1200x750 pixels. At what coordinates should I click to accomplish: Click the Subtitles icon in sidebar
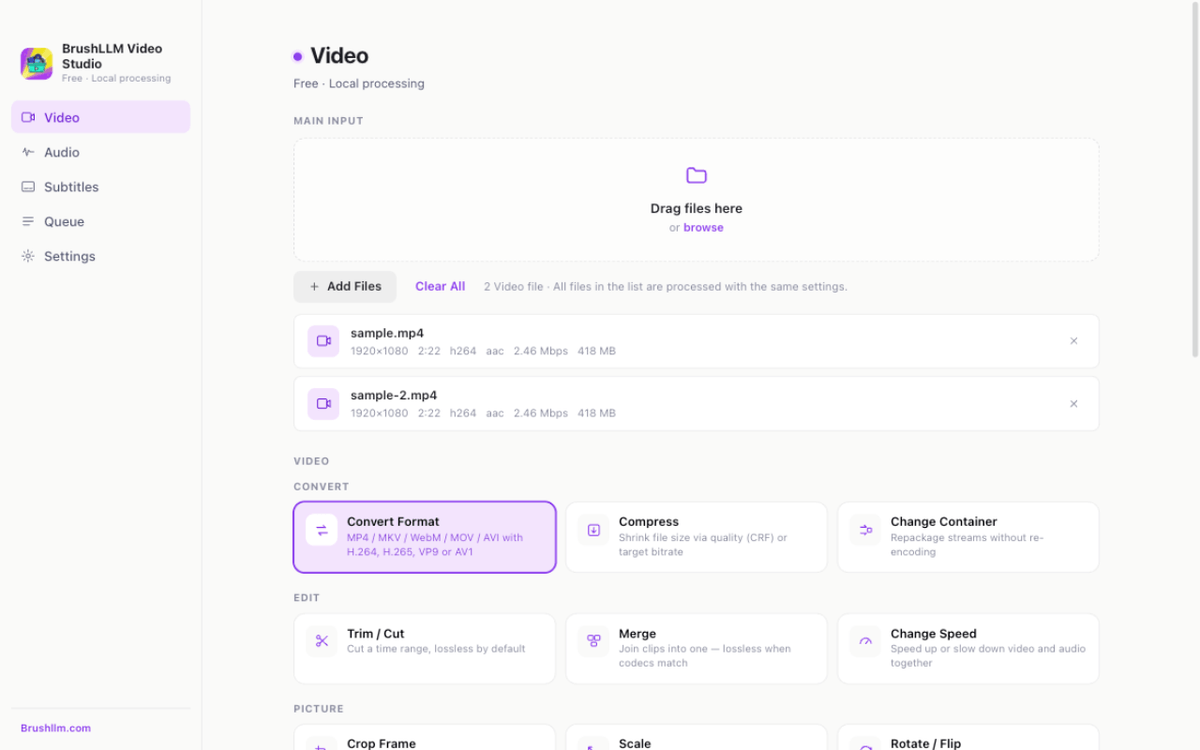pyautogui.click(x=28, y=187)
